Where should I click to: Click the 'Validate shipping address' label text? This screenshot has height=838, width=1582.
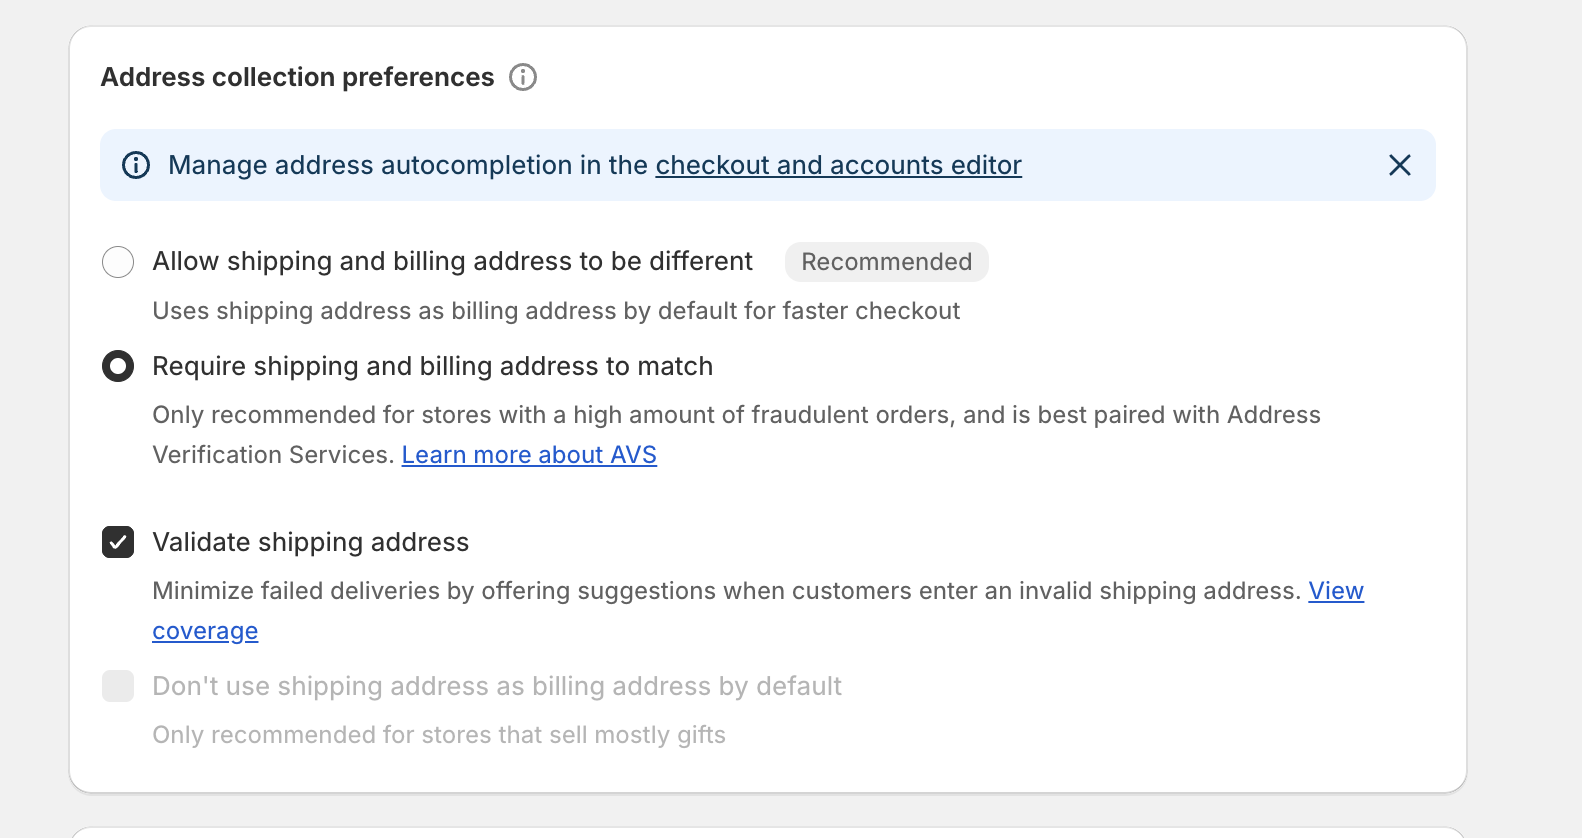[x=310, y=542]
